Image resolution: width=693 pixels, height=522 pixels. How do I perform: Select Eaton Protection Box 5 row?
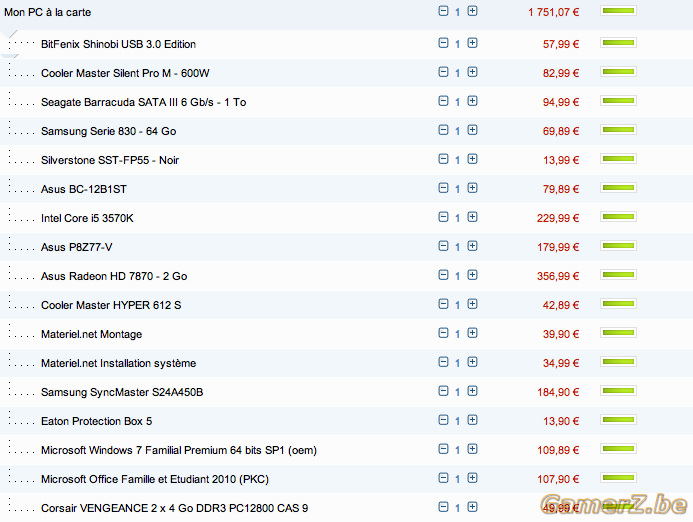click(x=346, y=421)
